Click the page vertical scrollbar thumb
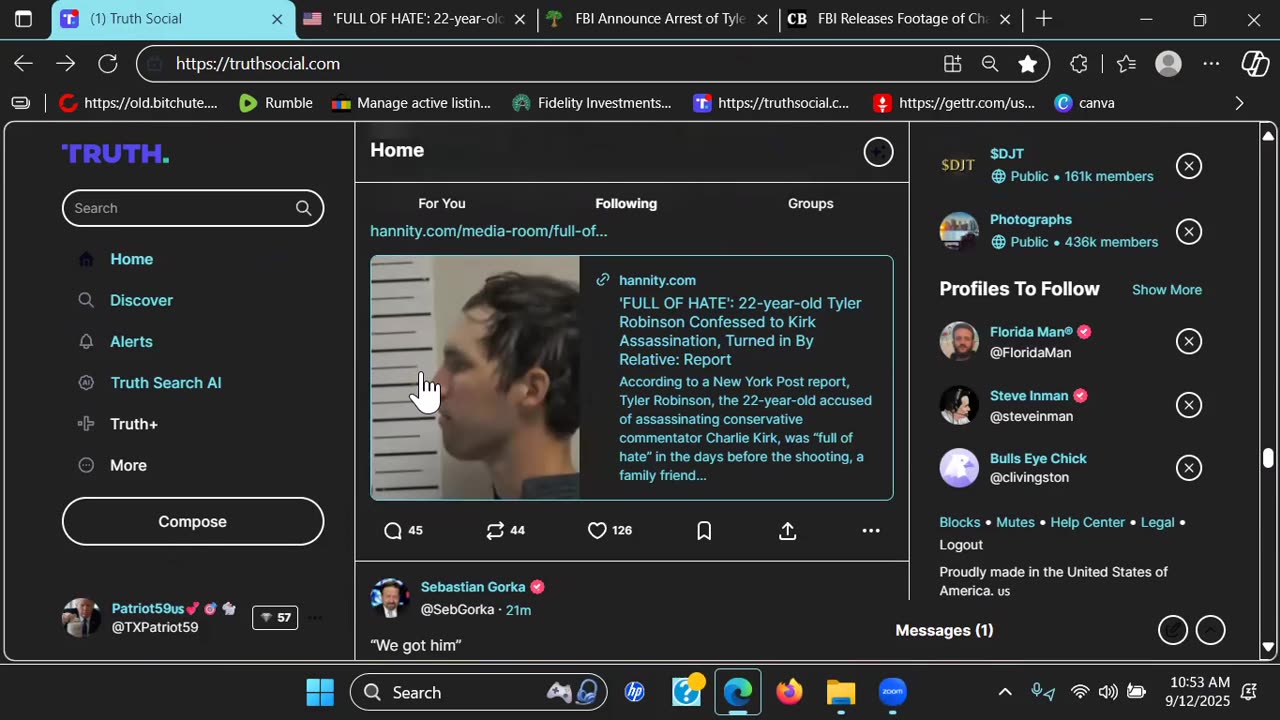Screen dimensions: 1280x720 (1268, 458)
